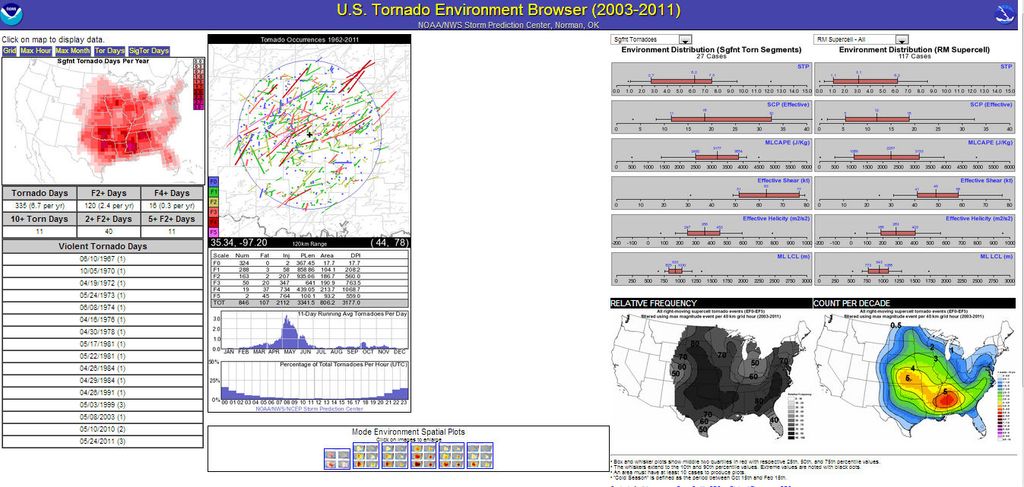Click the 335 (6.7 per yr) value
Screen dimensions: 1024x487
39,206
